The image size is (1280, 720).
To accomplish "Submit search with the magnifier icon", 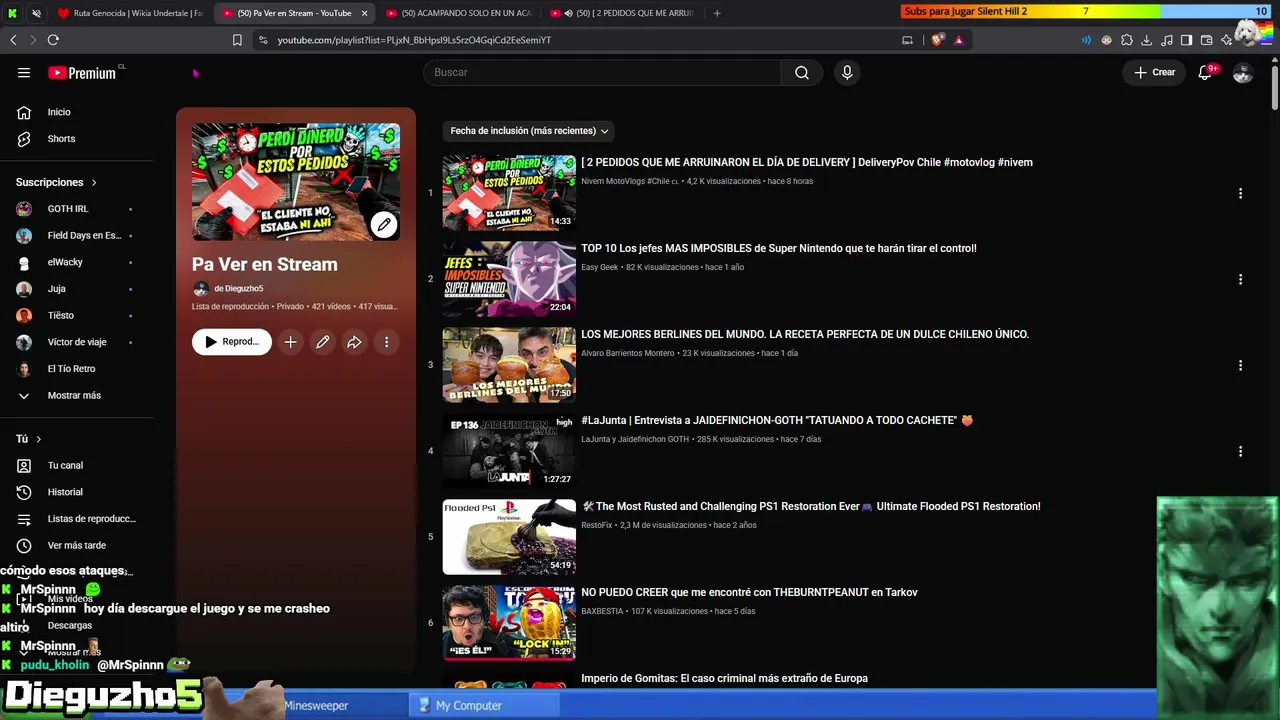I will pos(802,73).
